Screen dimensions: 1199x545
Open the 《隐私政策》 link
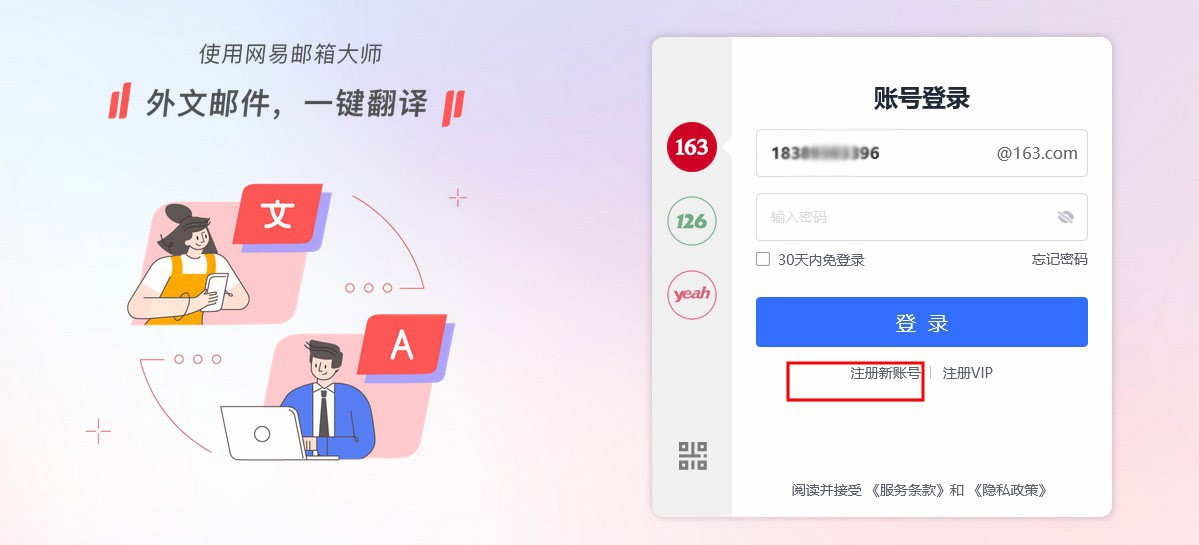[x=1010, y=491]
